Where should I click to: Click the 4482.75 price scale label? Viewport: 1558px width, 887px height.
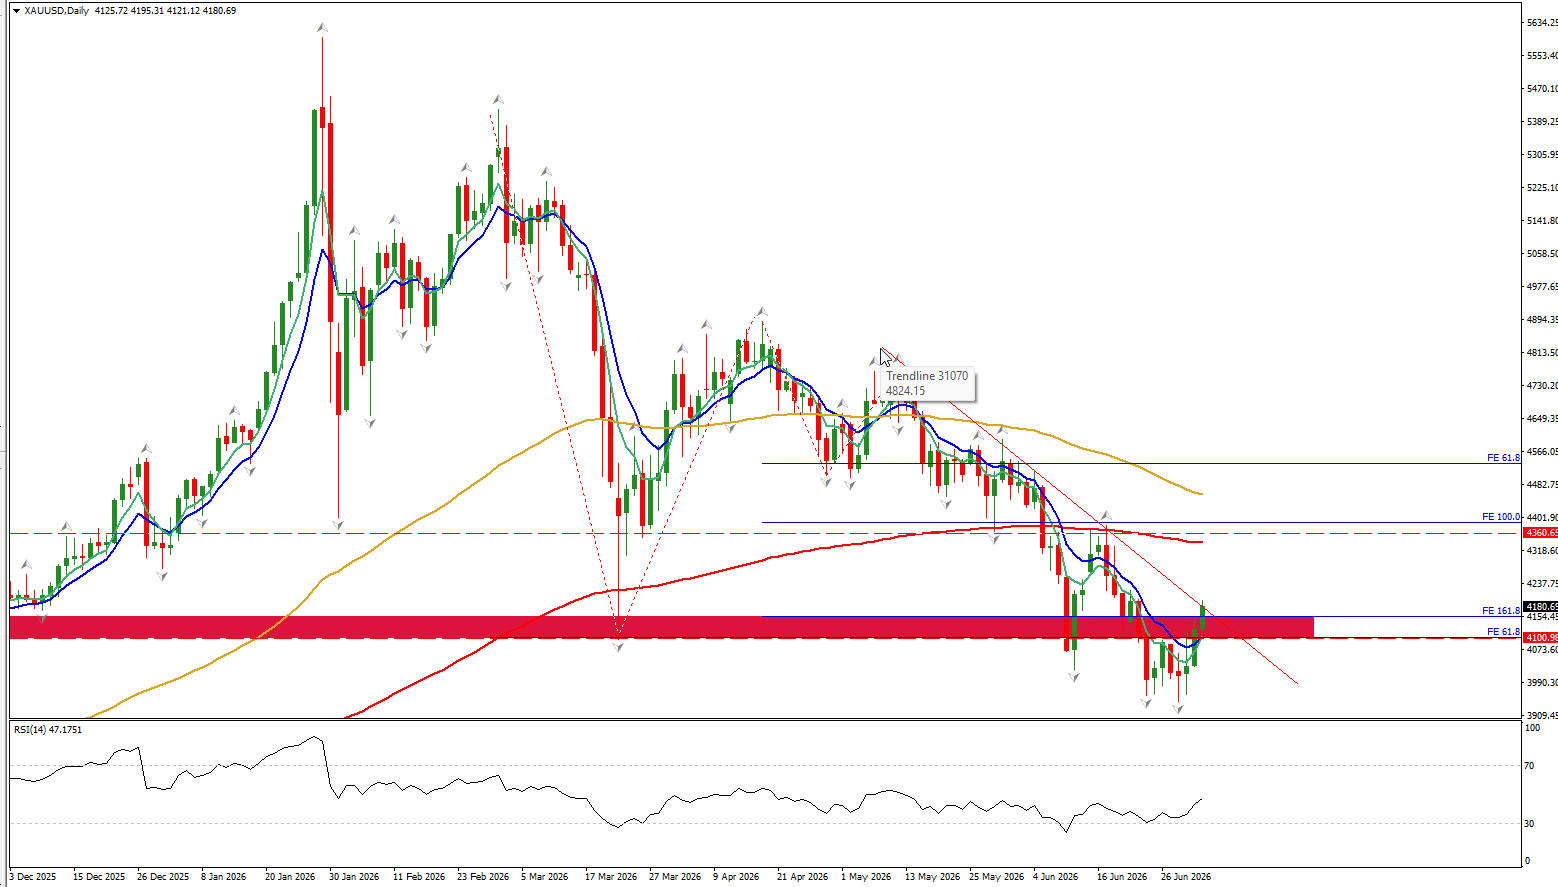pos(1541,485)
